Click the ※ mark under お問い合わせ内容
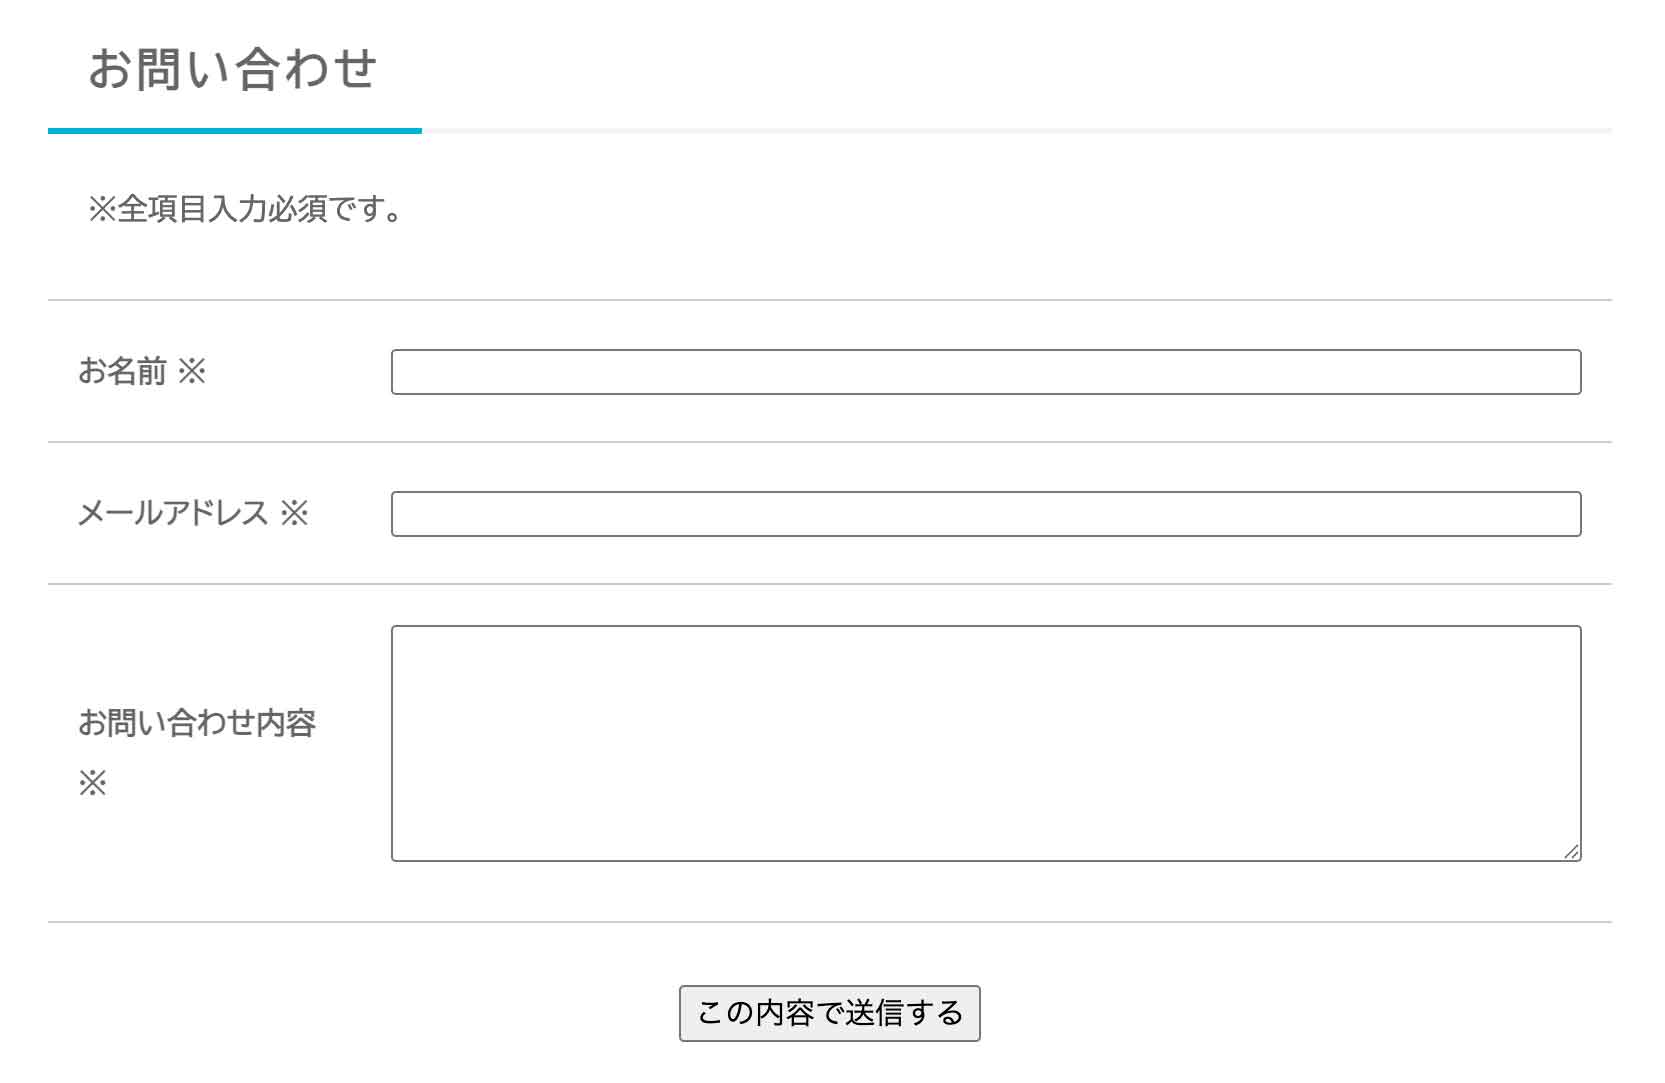The height and width of the screenshot is (1083, 1665). pos(92,784)
